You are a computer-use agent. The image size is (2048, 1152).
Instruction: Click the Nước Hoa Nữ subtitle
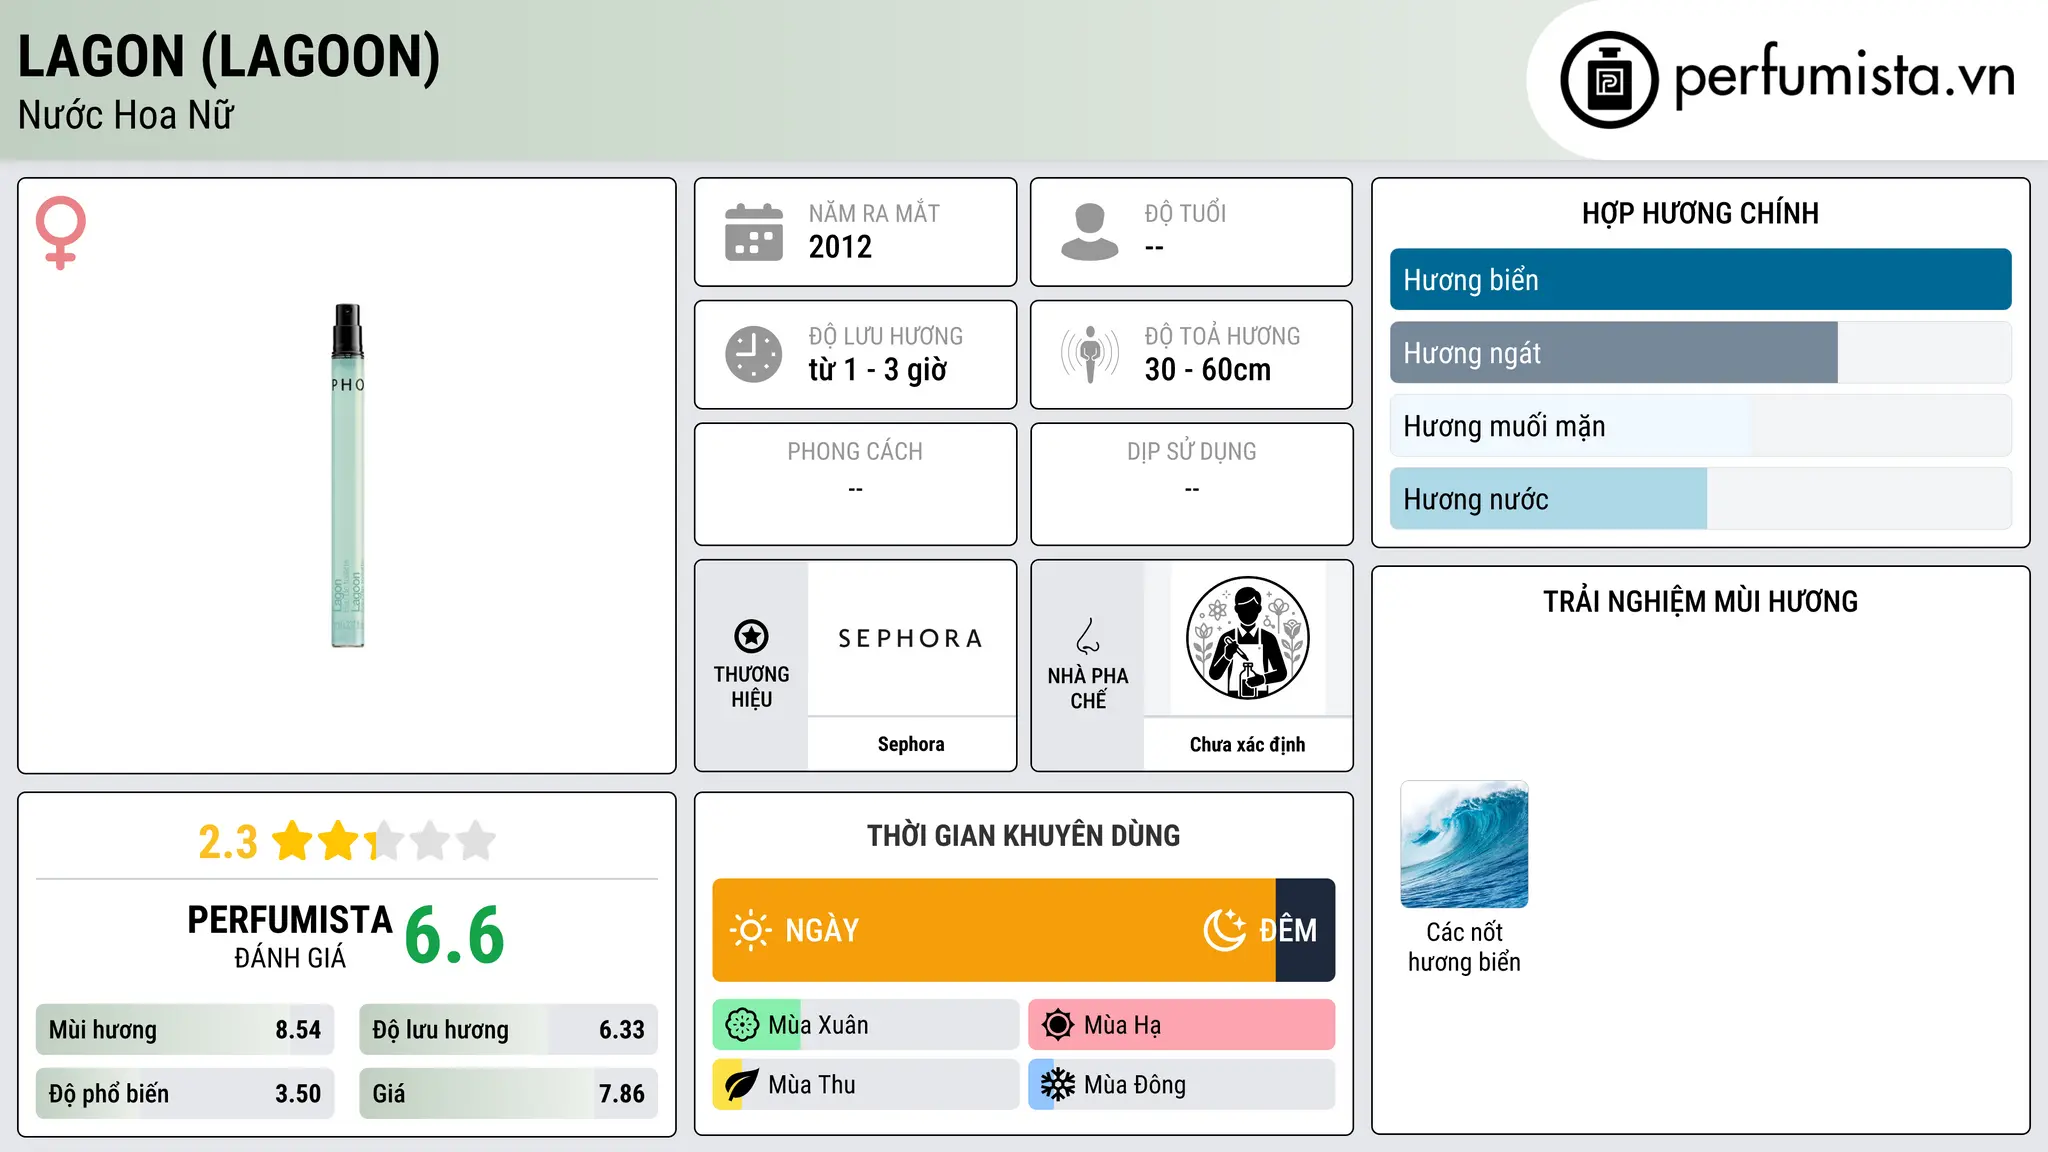point(126,116)
